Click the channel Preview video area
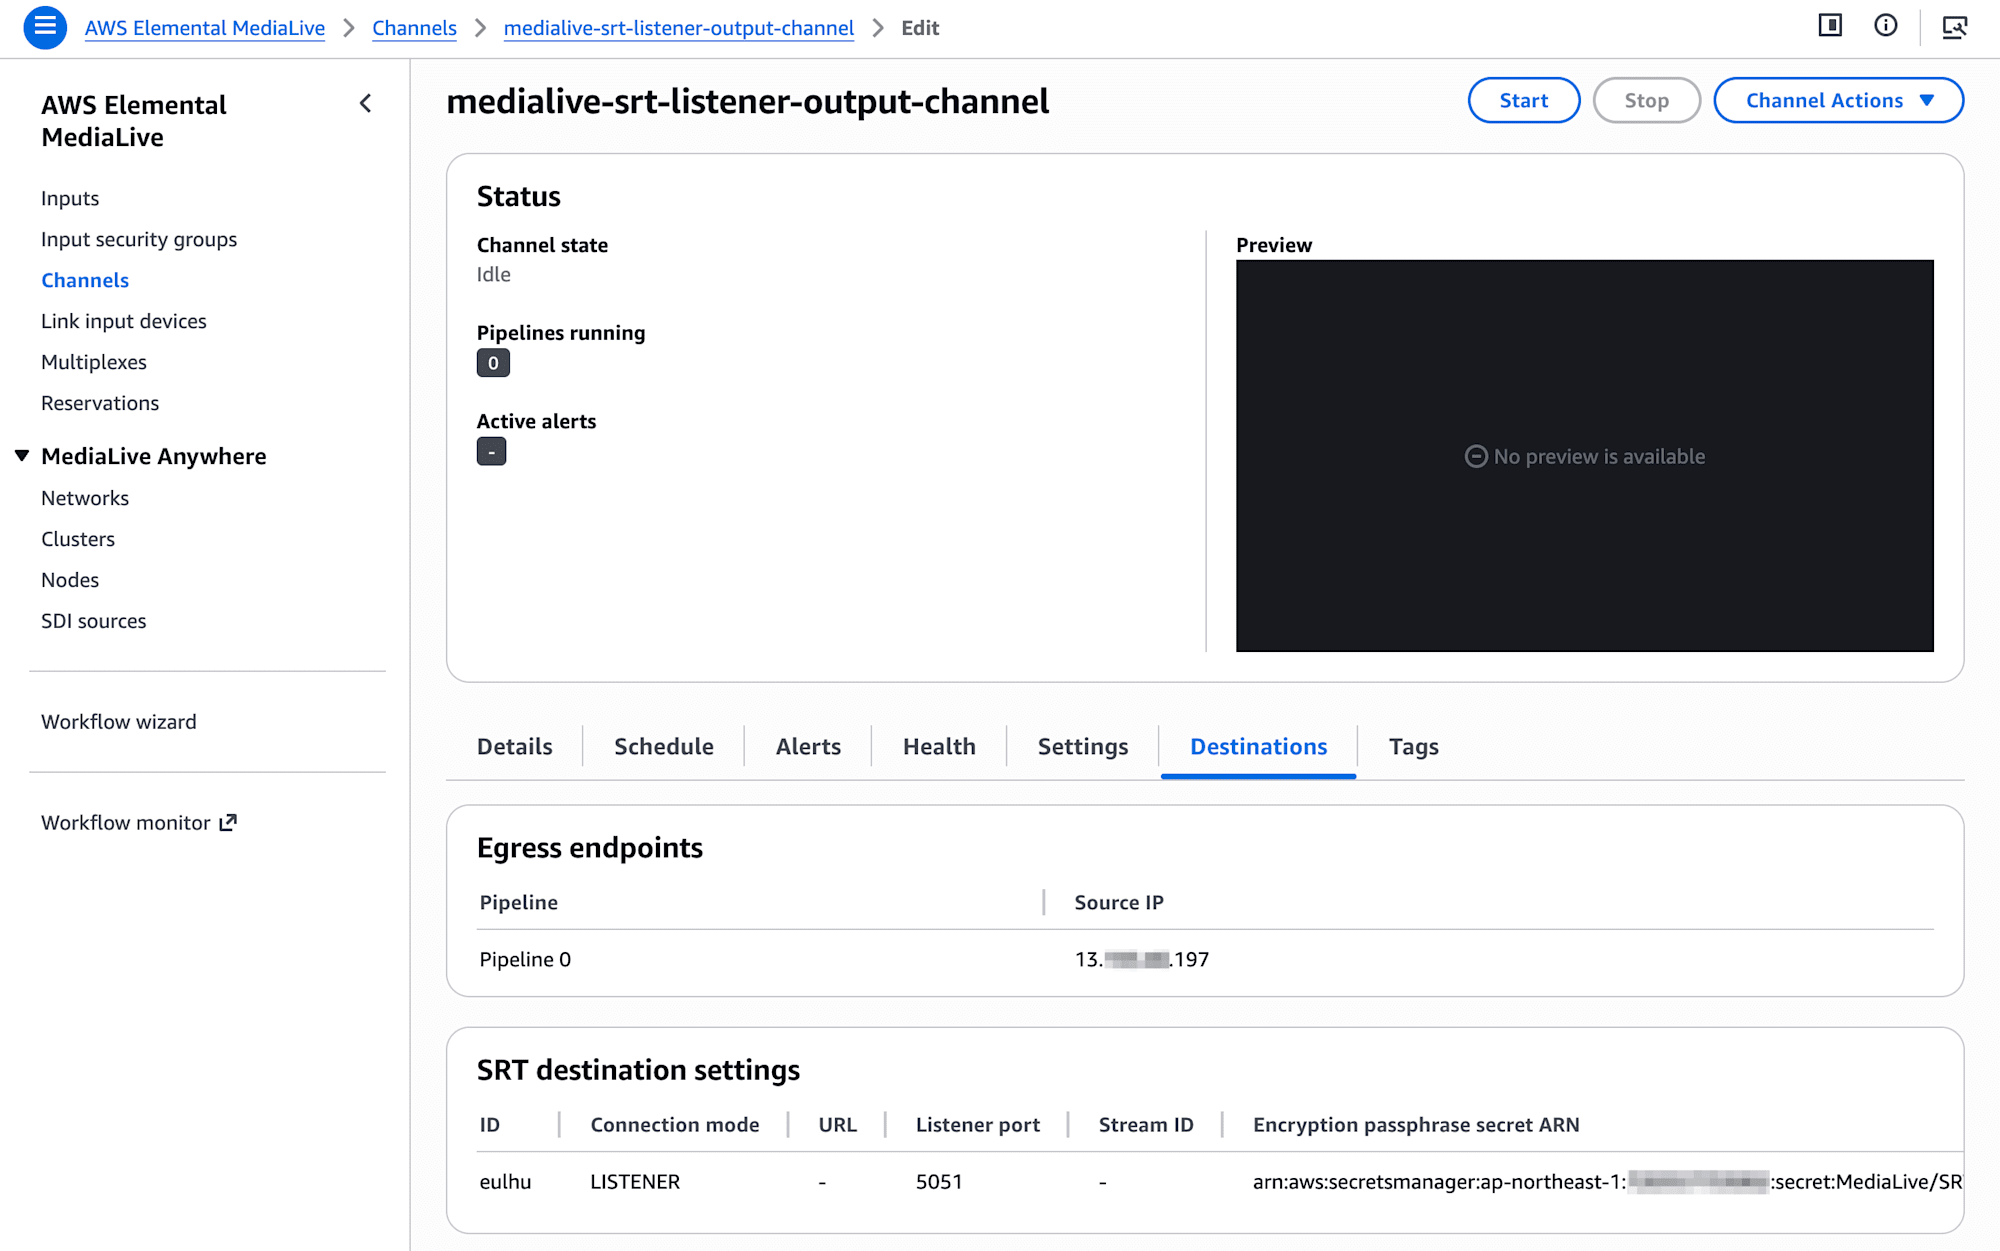This screenshot has height=1251, width=2000. 1584,456
